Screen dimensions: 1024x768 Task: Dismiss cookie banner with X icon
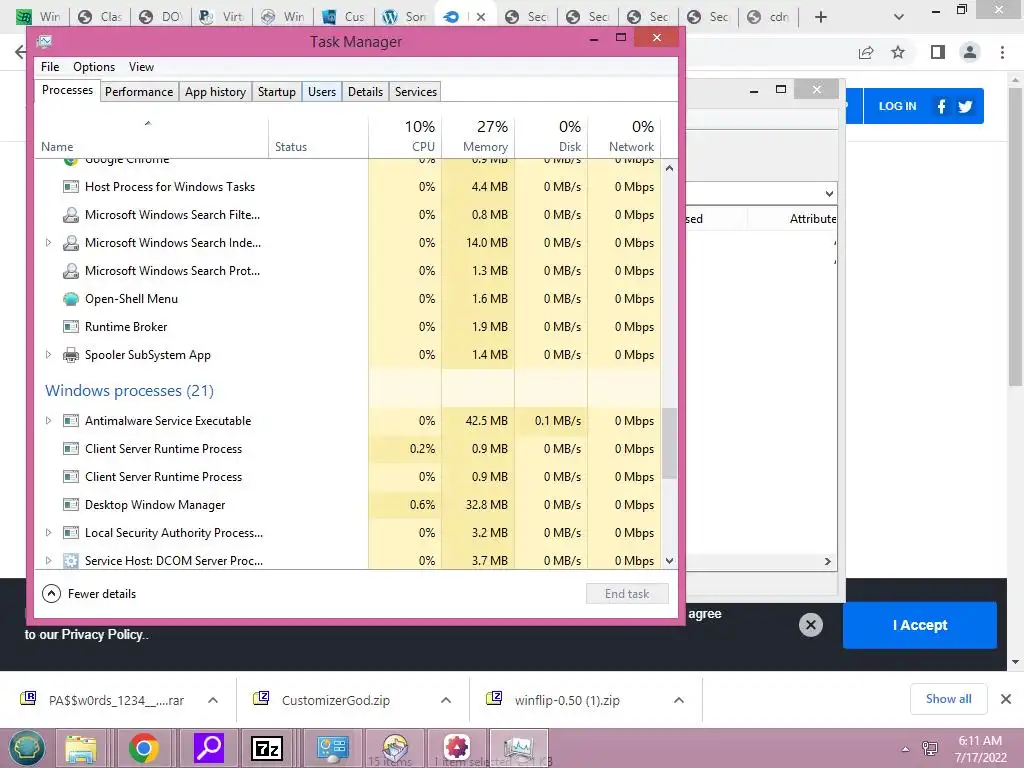pyautogui.click(x=810, y=625)
